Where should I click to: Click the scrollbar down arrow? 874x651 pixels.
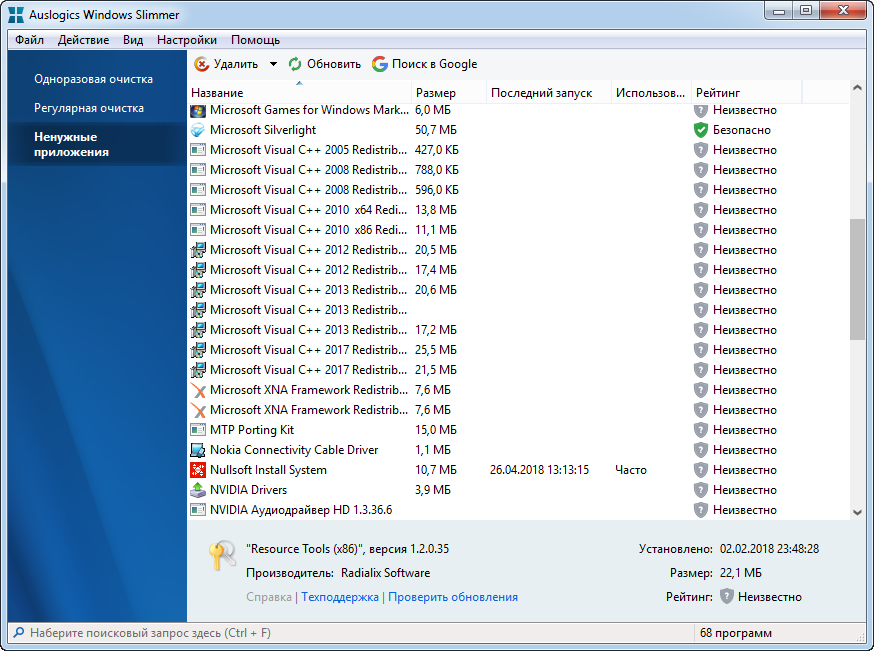tap(857, 513)
